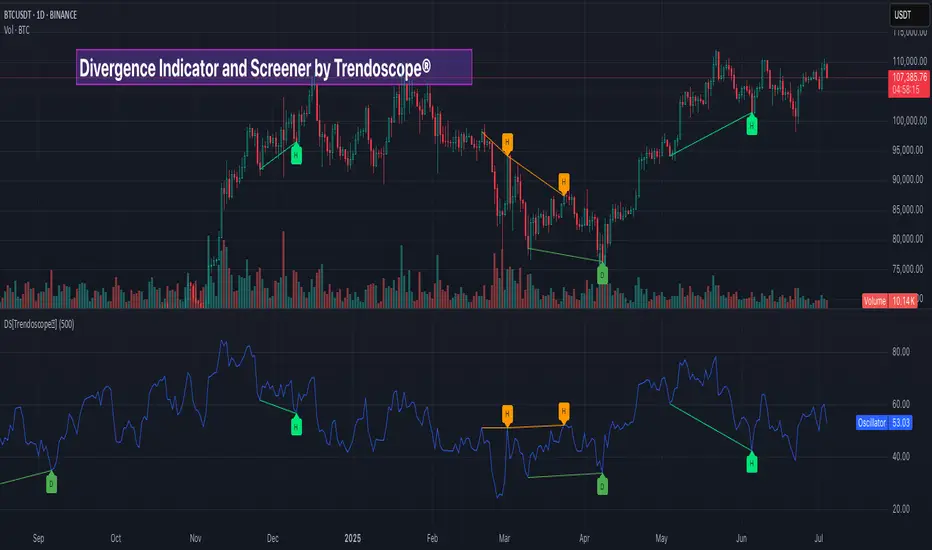The height and width of the screenshot is (550, 932).
Task: Click the red Volume label
Action: point(875,301)
